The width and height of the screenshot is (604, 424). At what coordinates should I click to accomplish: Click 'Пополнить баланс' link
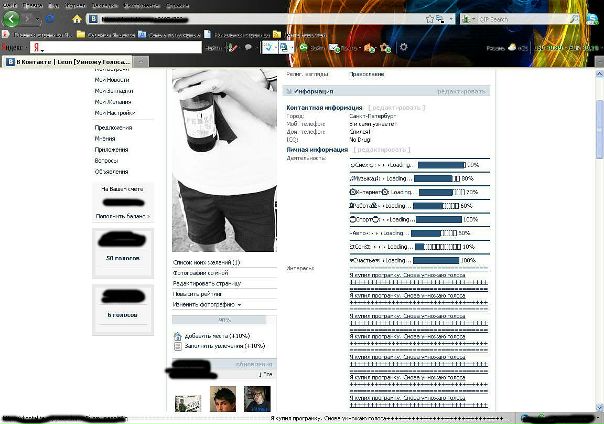(x=123, y=215)
